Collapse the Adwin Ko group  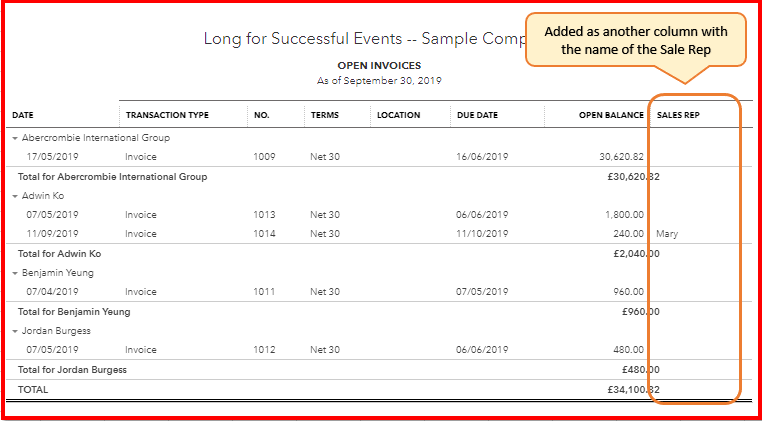pos(14,196)
